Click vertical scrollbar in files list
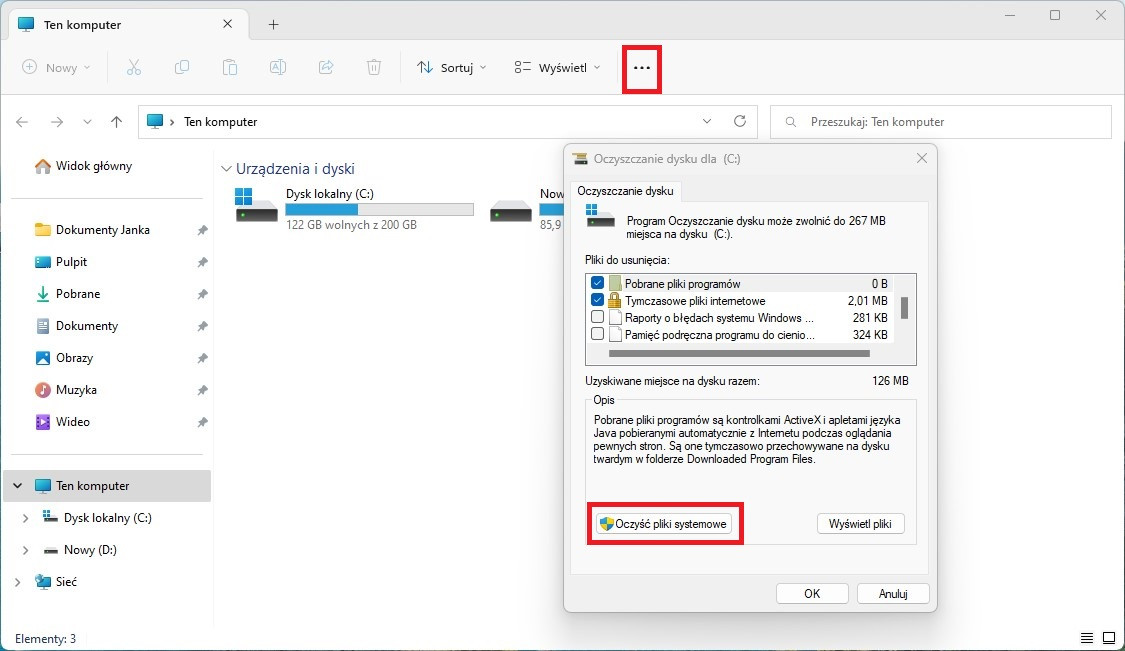The height and width of the screenshot is (651, 1125). click(x=905, y=309)
